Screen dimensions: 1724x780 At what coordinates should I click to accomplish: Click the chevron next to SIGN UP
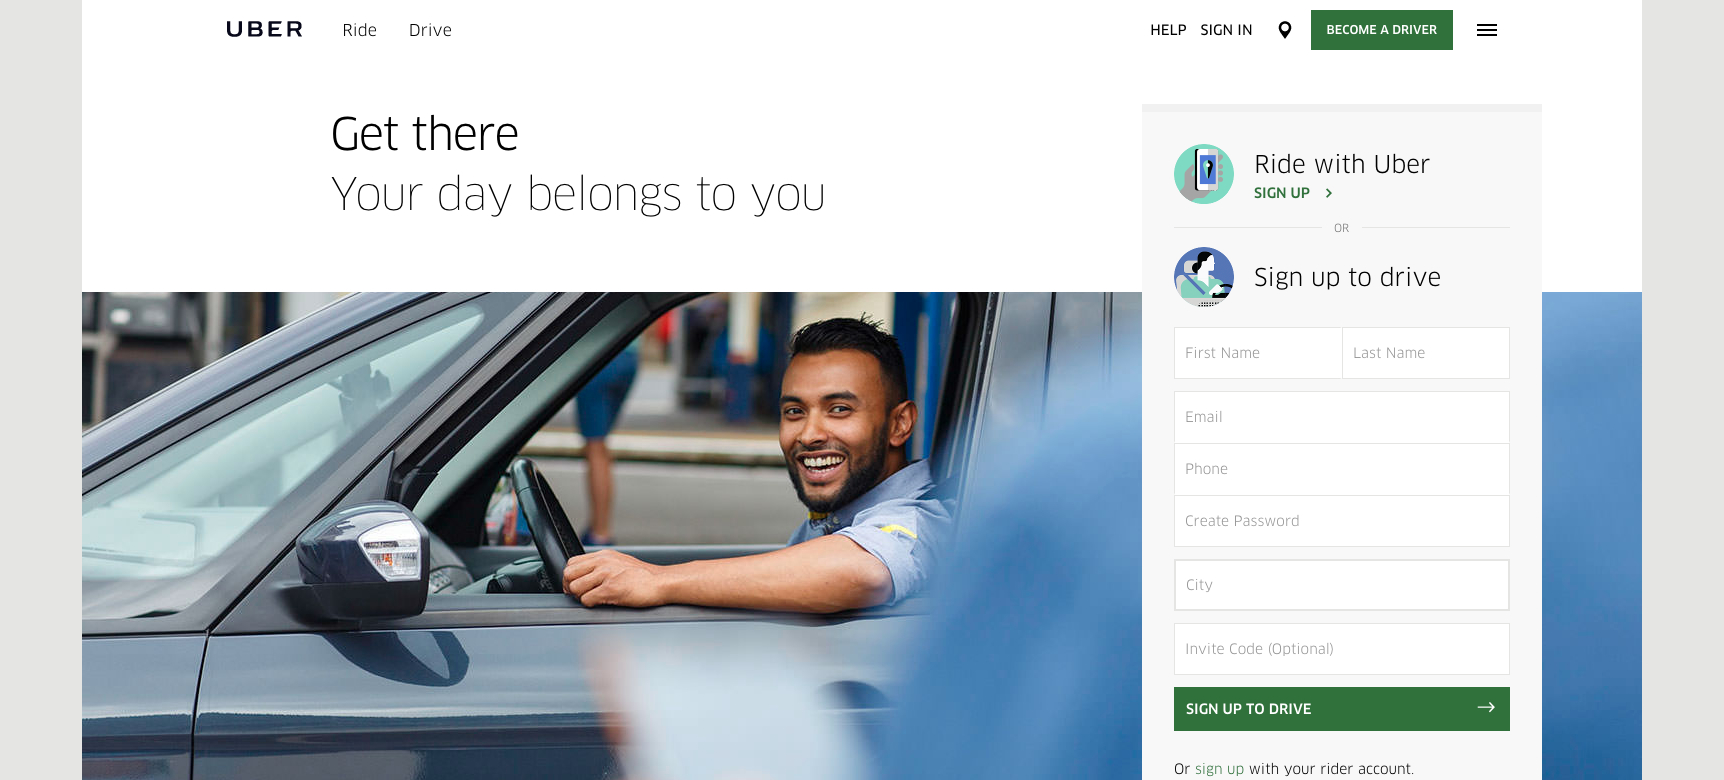pos(1328,193)
